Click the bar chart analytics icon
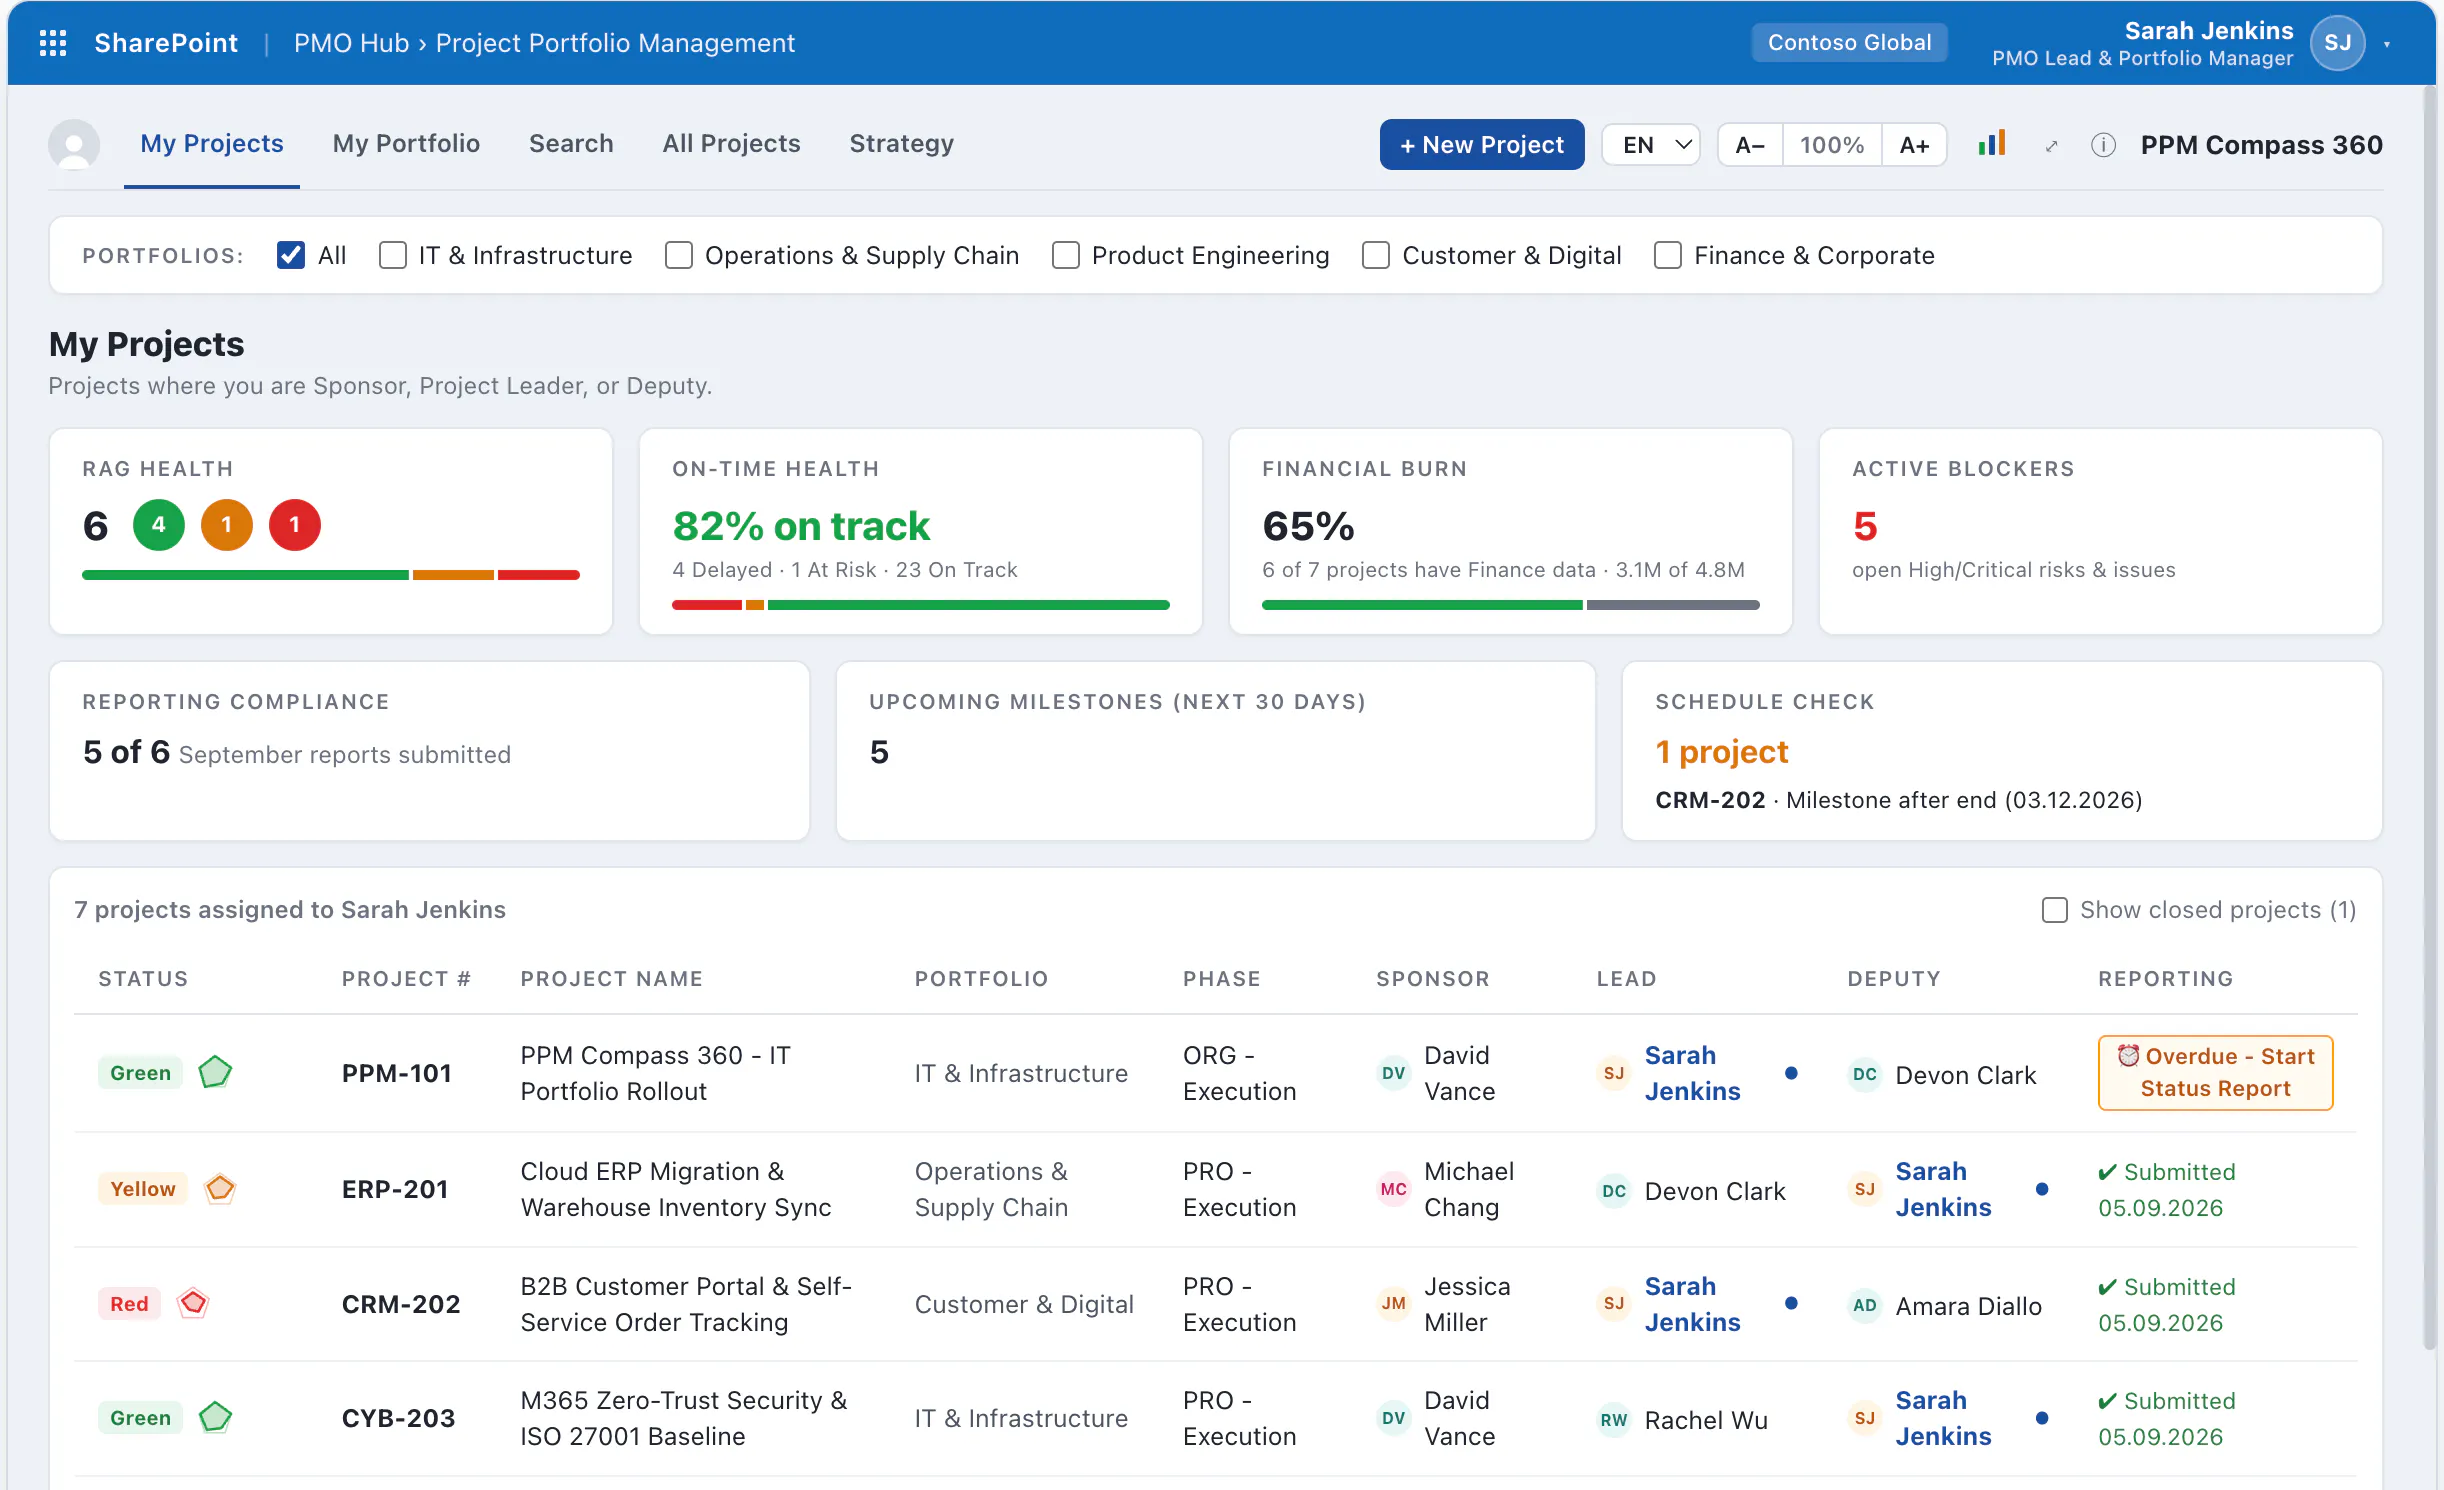The width and height of the screenshot is (2444, 1490). 1991,144
